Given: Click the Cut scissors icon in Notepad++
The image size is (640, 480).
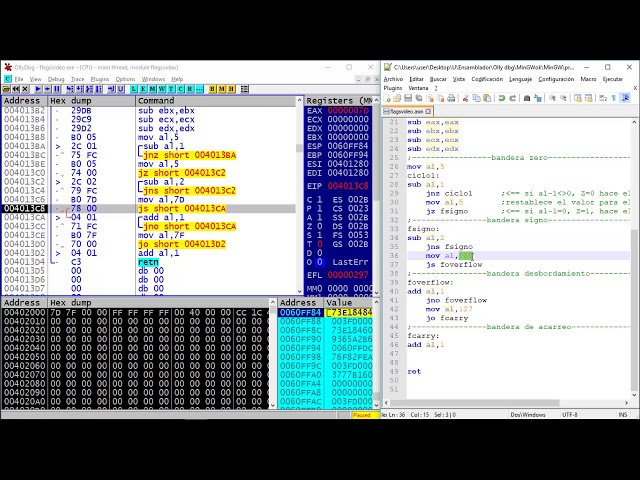Looking at the screenshot, I should pos(466,98).
